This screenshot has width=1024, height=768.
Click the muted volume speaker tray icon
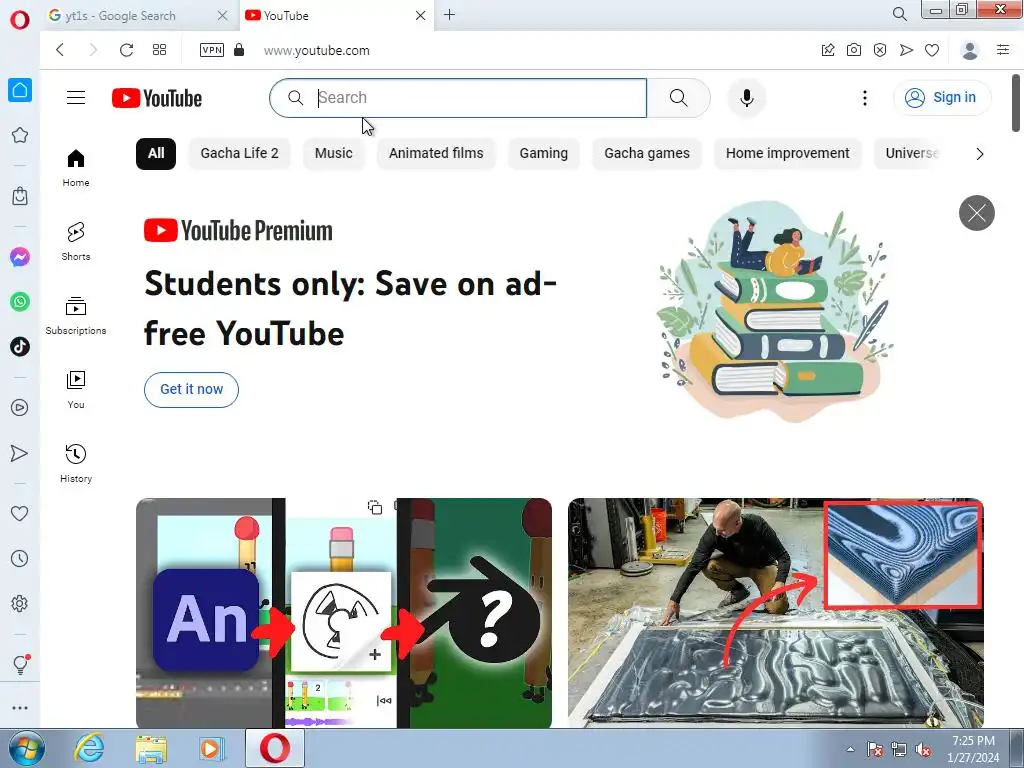pyautogui.click(x=923, y=750)
